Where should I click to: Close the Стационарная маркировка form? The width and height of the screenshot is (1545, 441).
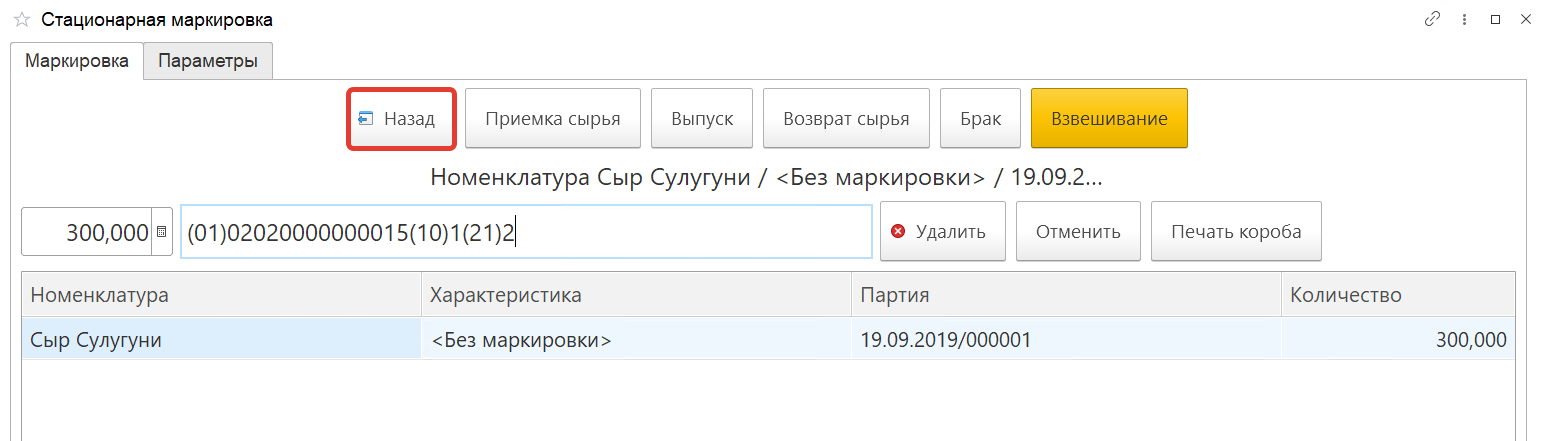click(1526, 19)
